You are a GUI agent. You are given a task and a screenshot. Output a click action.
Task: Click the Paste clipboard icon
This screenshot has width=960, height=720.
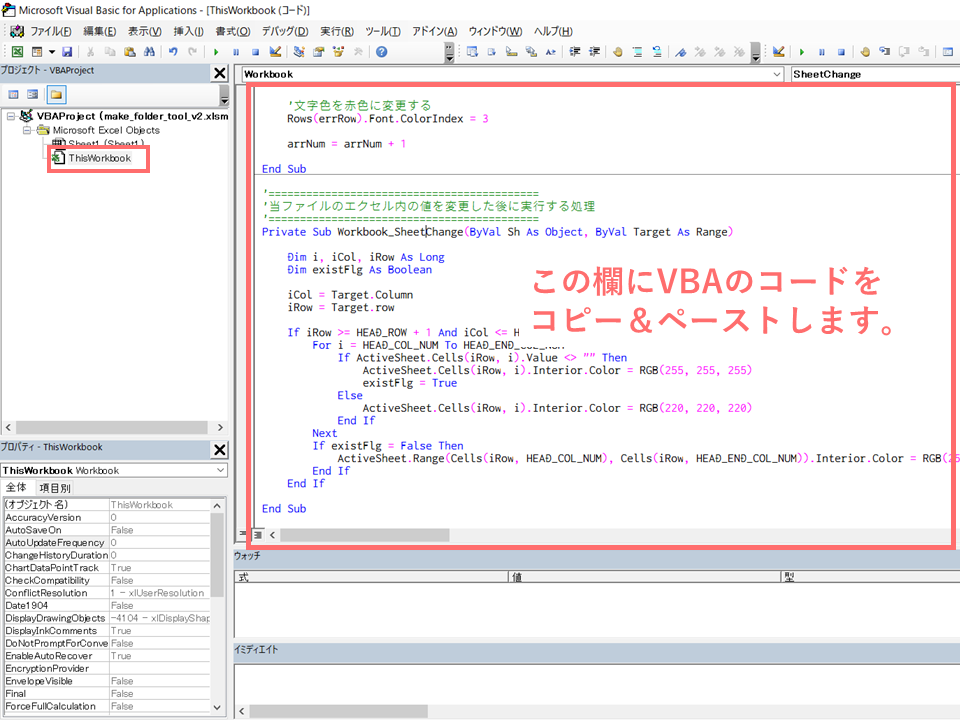[130, 52]
